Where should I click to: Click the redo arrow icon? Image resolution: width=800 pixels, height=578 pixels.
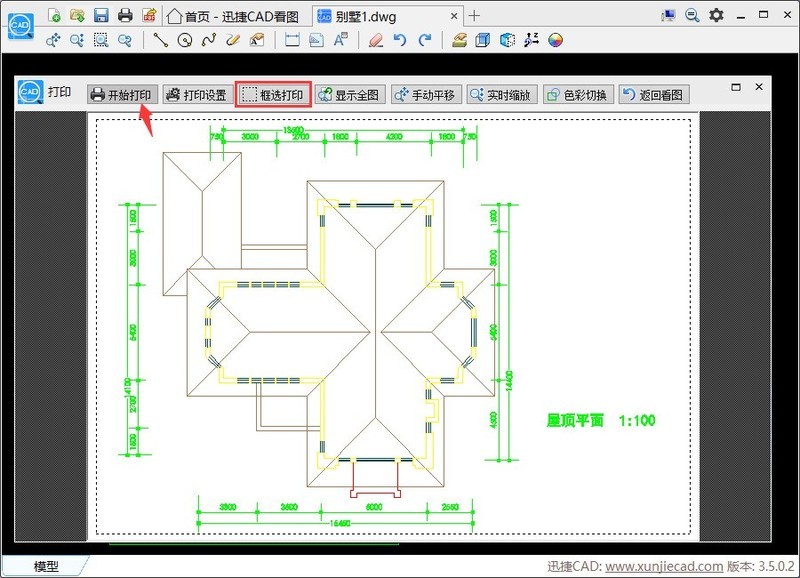click(425, 40)
